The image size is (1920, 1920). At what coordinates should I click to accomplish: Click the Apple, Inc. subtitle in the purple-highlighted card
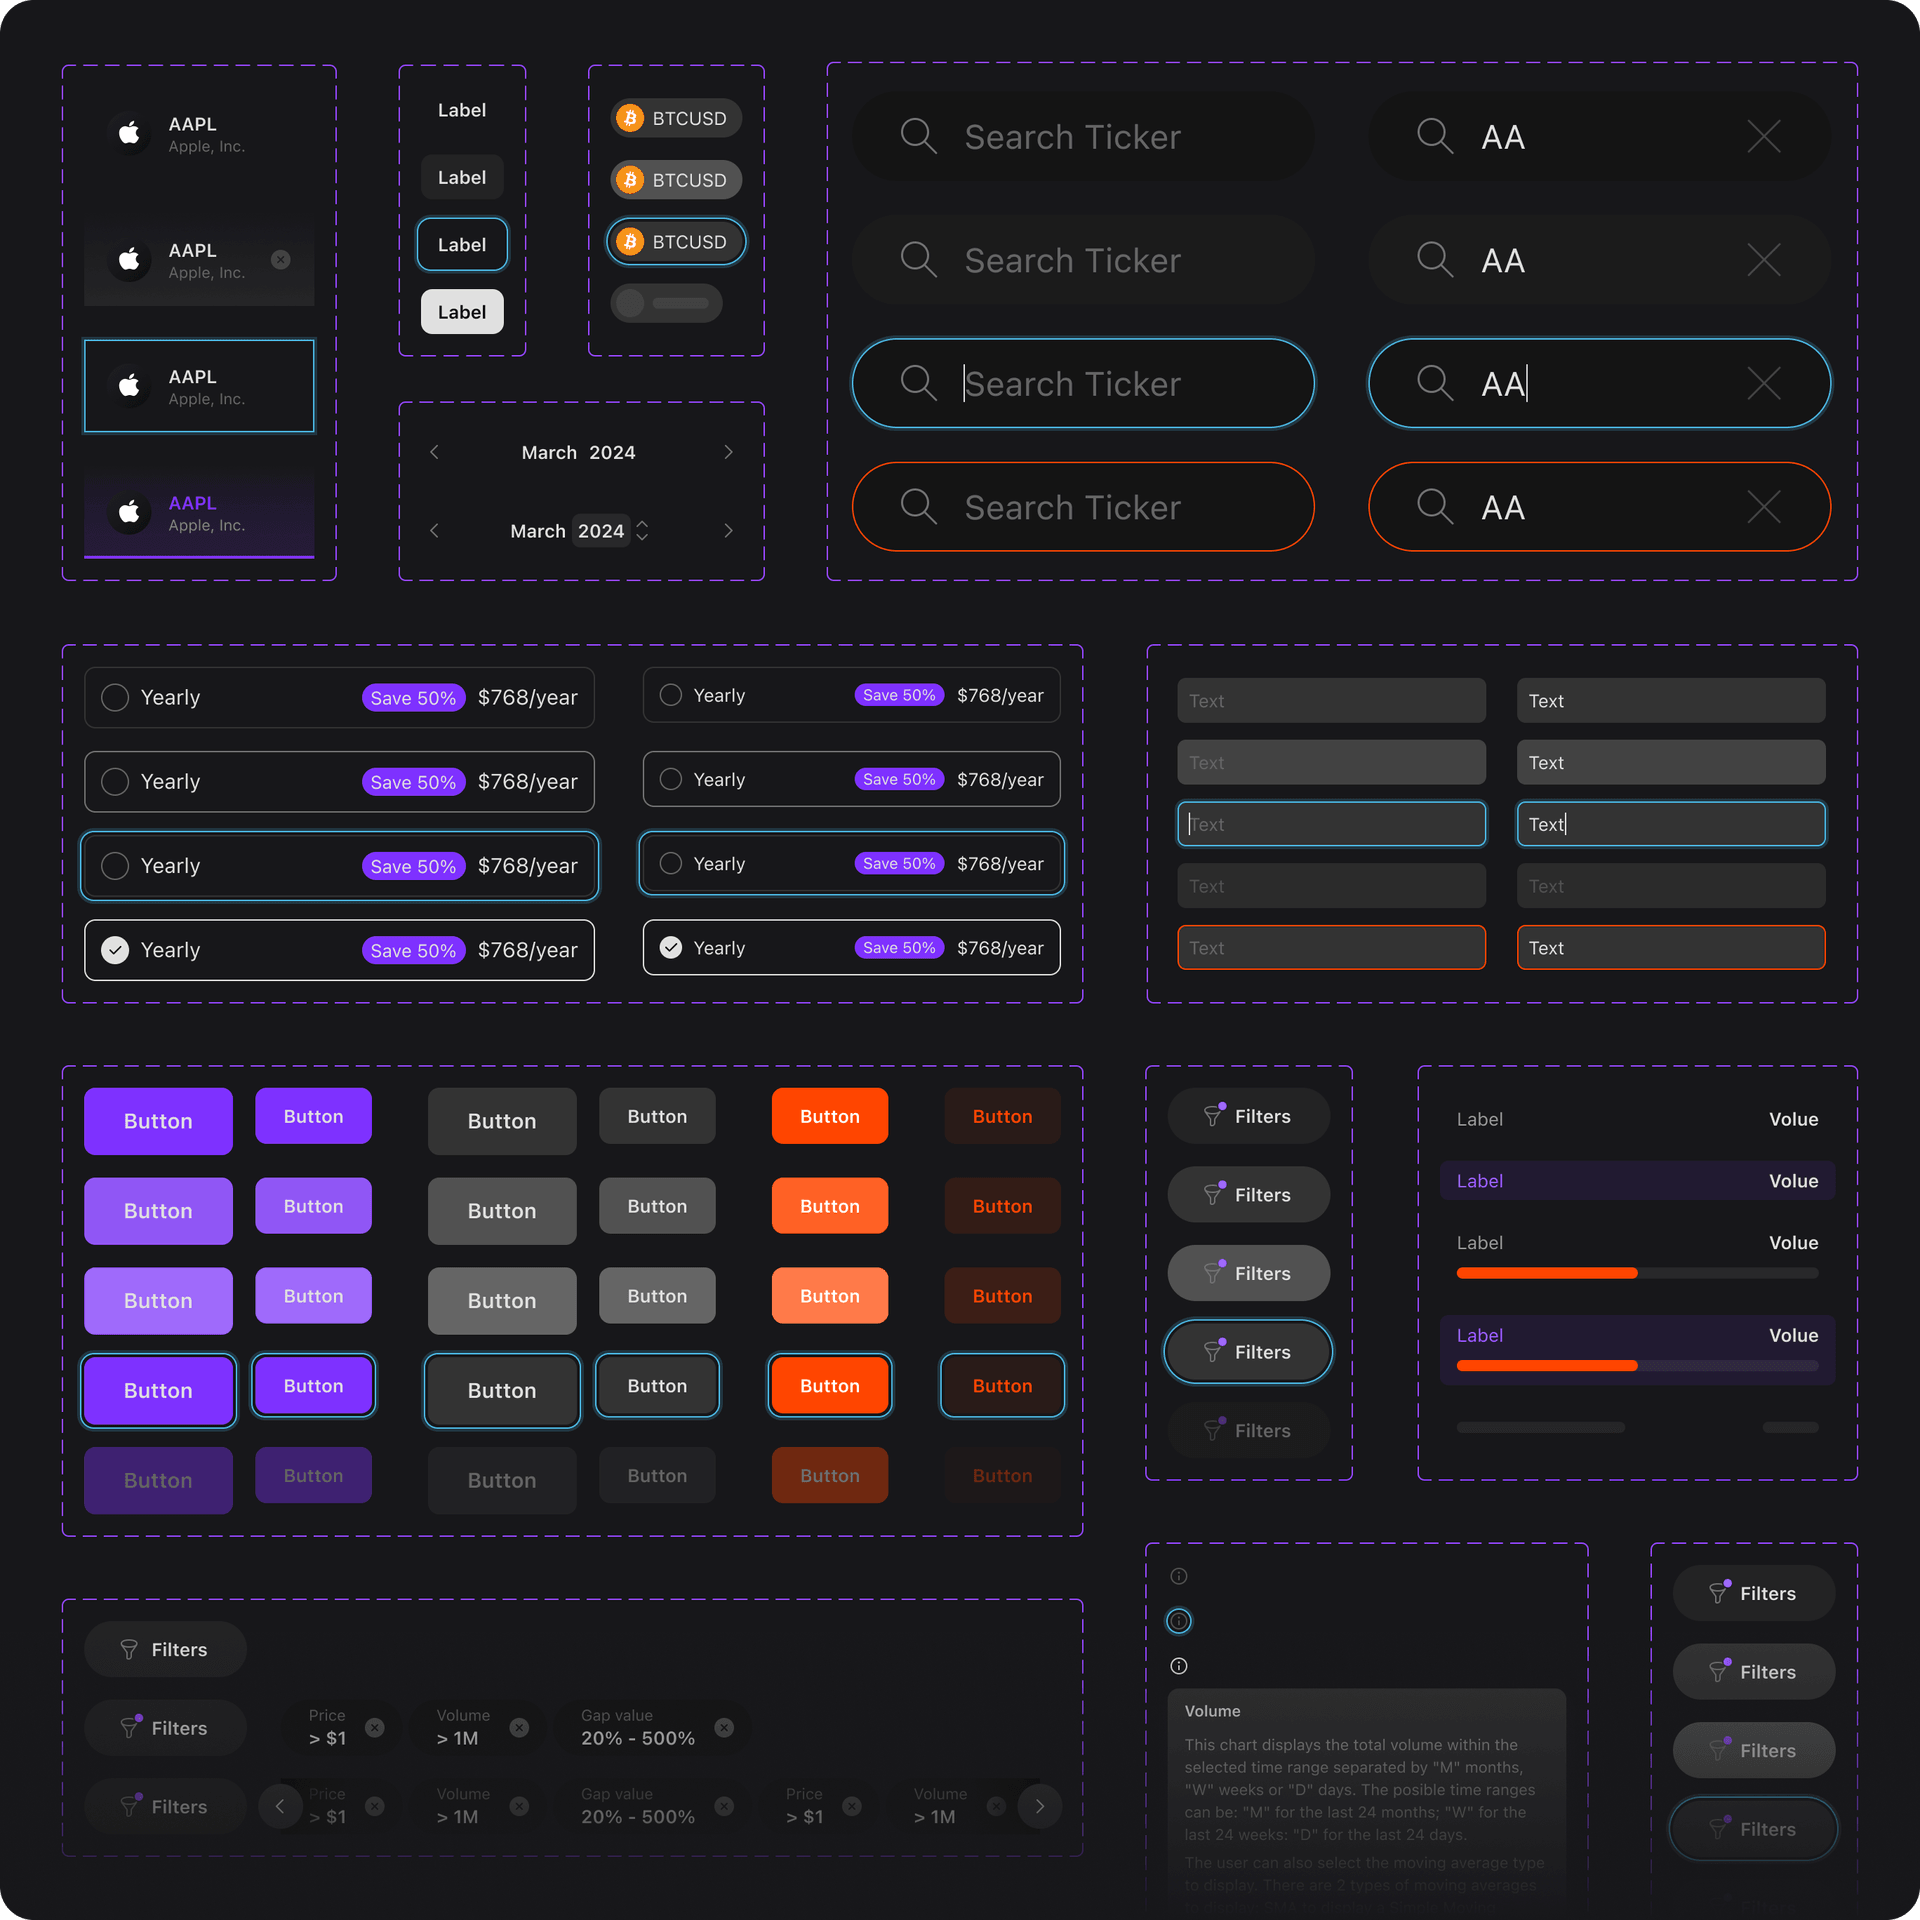click(206, 525)
